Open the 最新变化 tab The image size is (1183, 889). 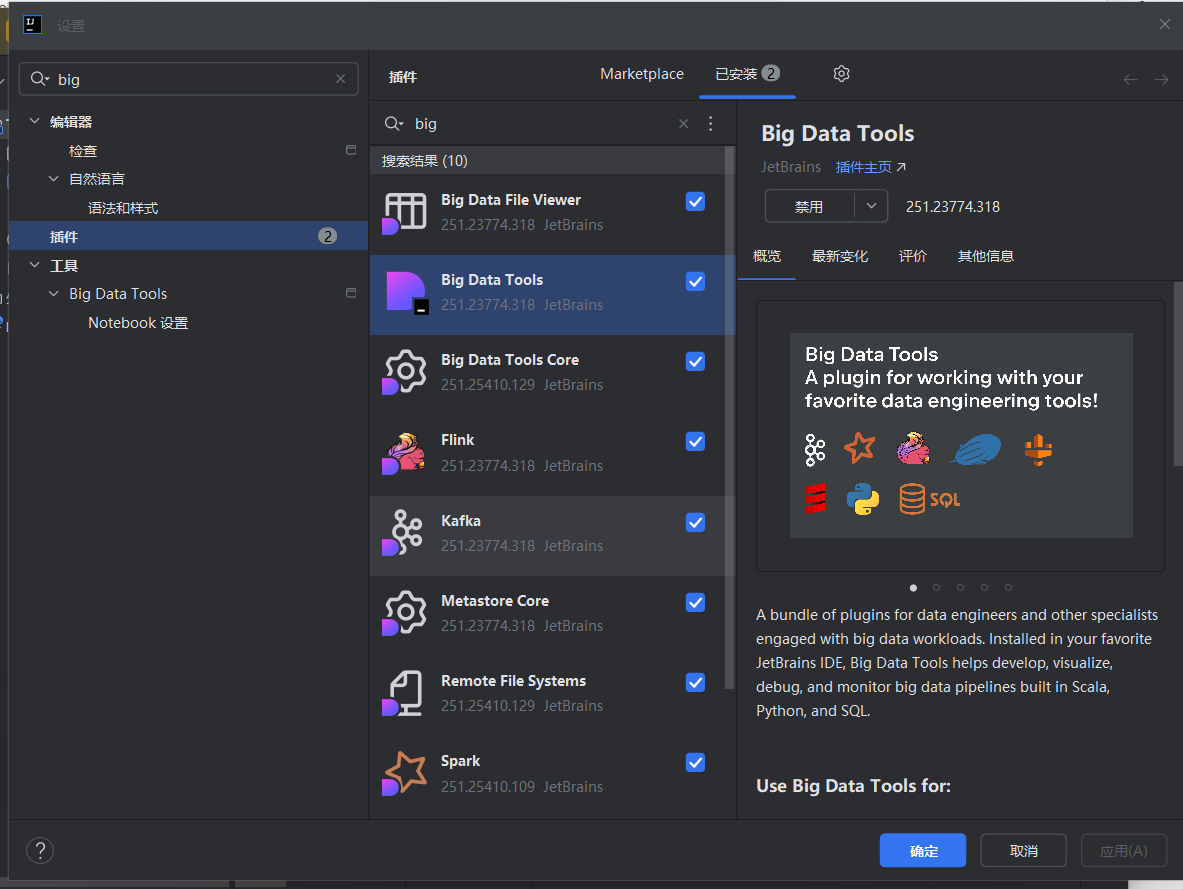tap(840, 257)
